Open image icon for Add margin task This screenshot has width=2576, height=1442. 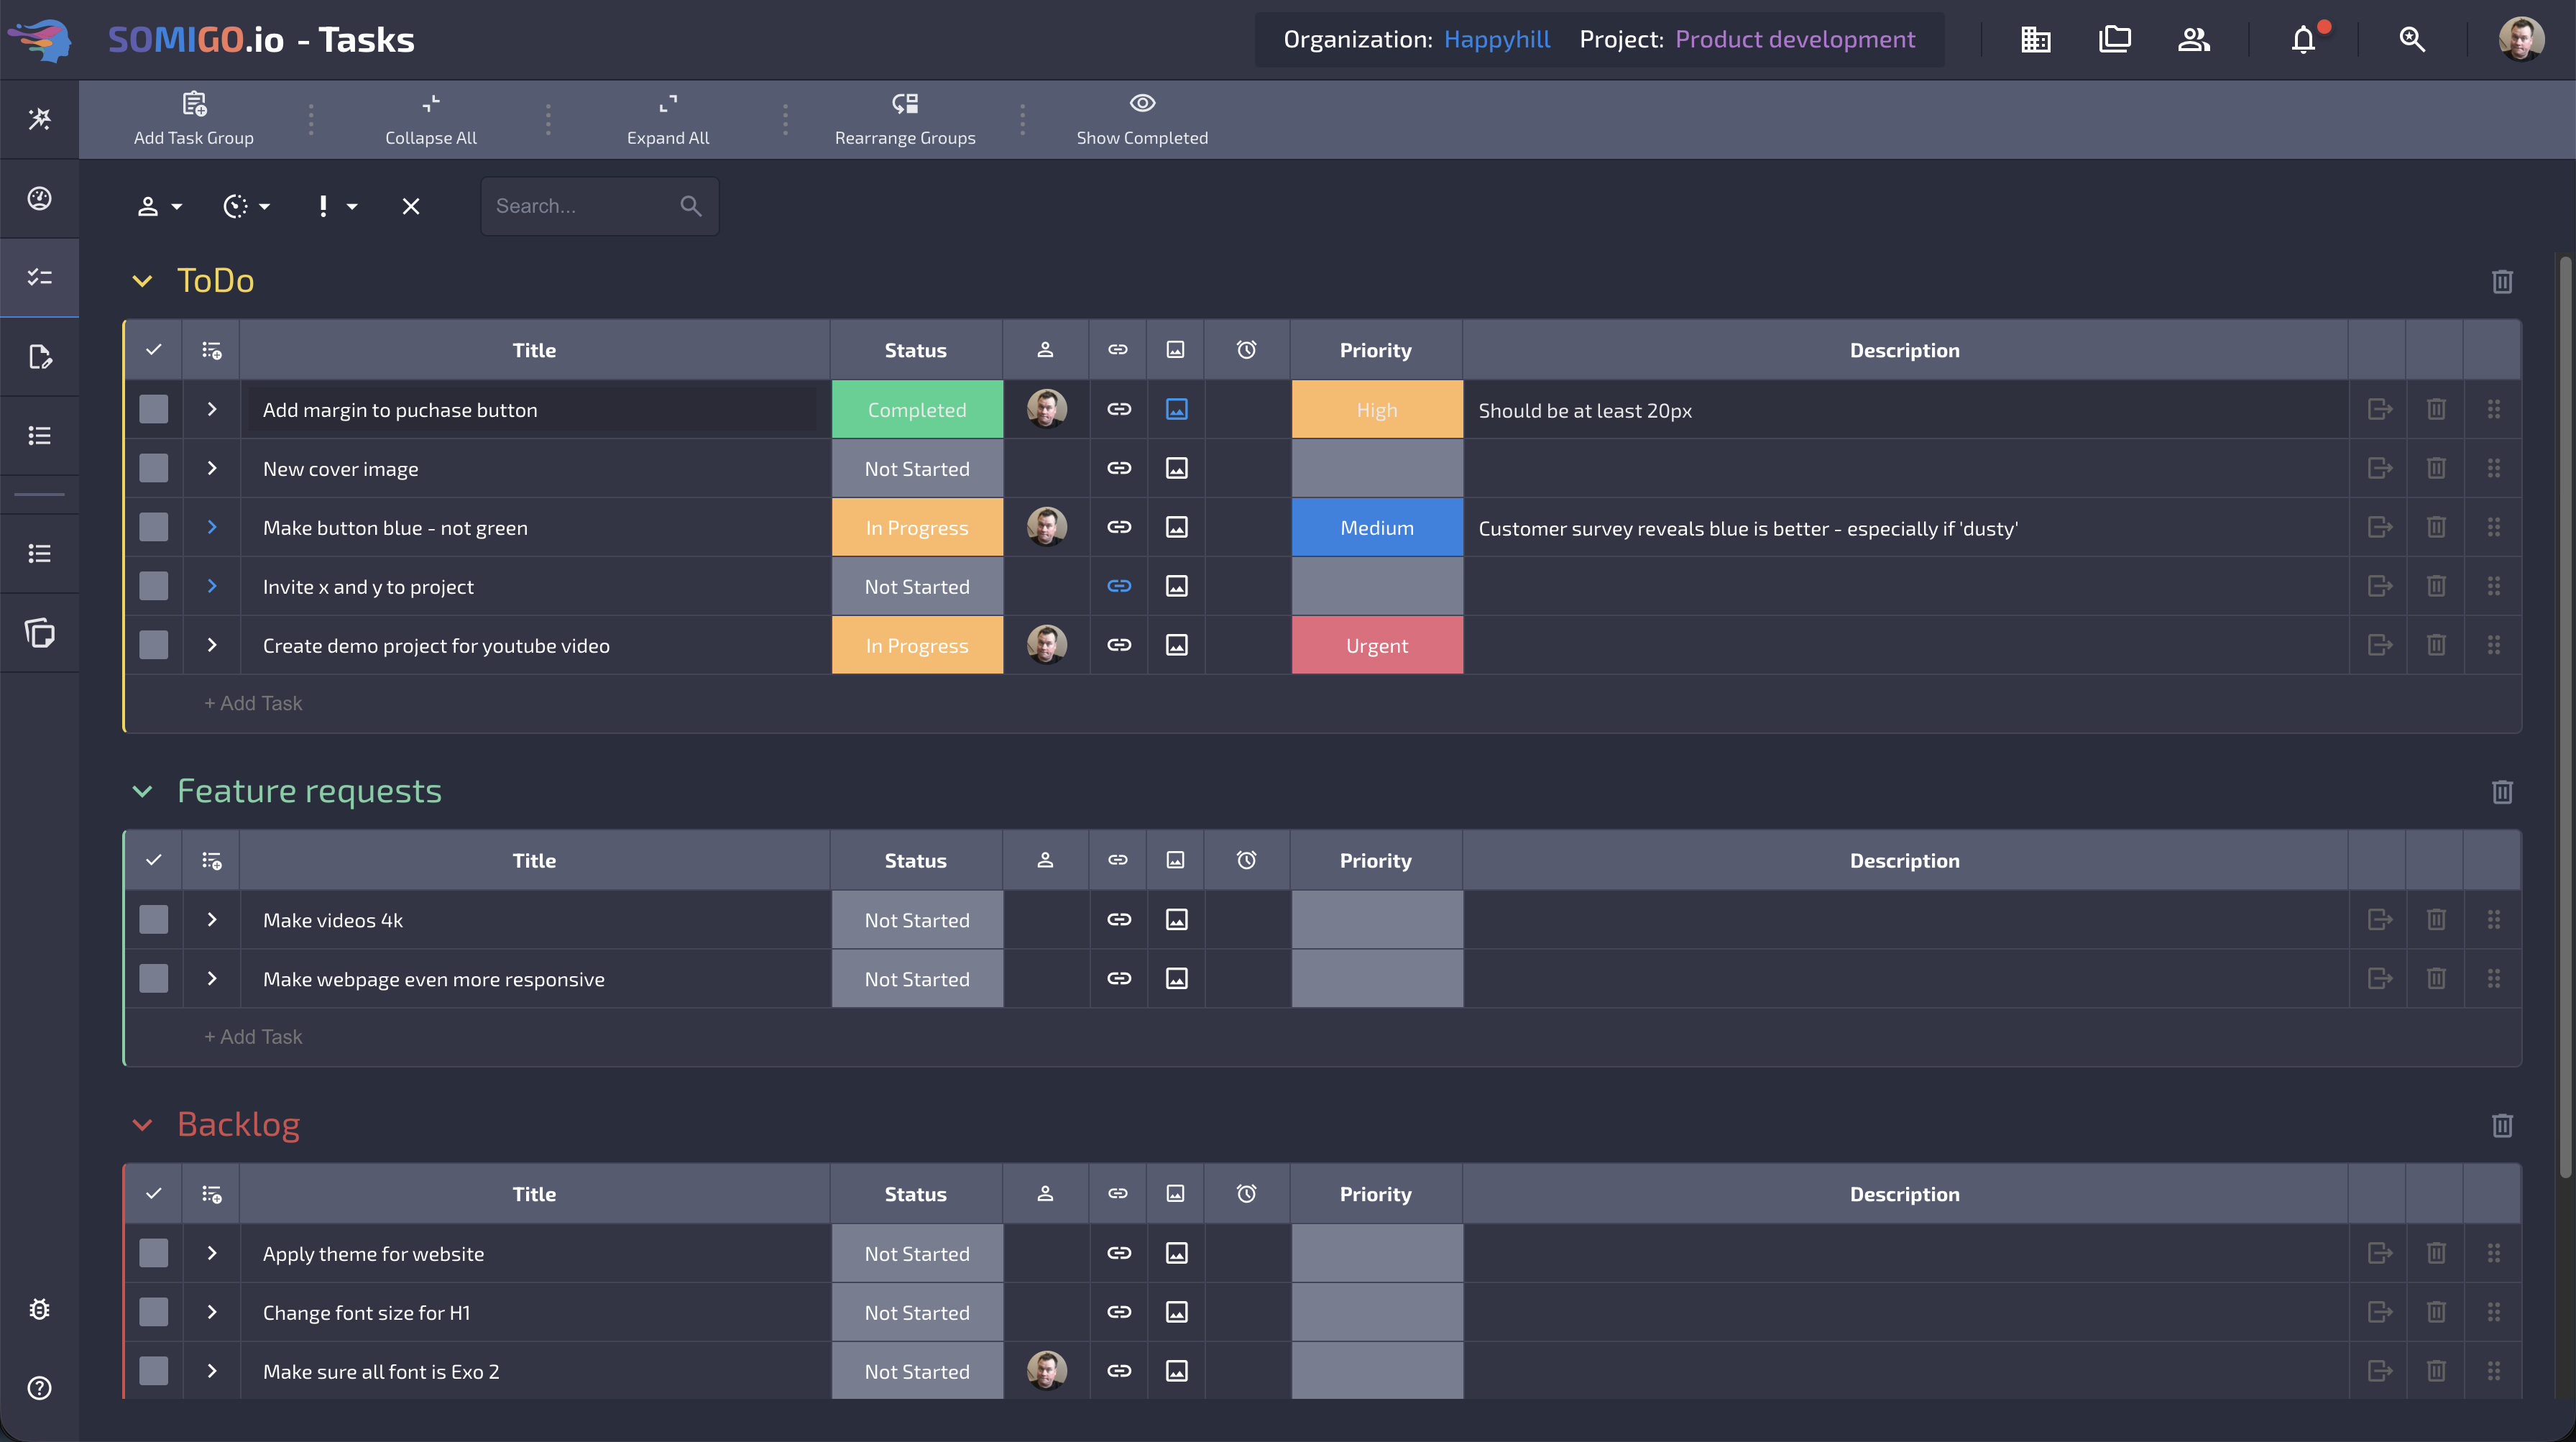[x=1176, y=409]
